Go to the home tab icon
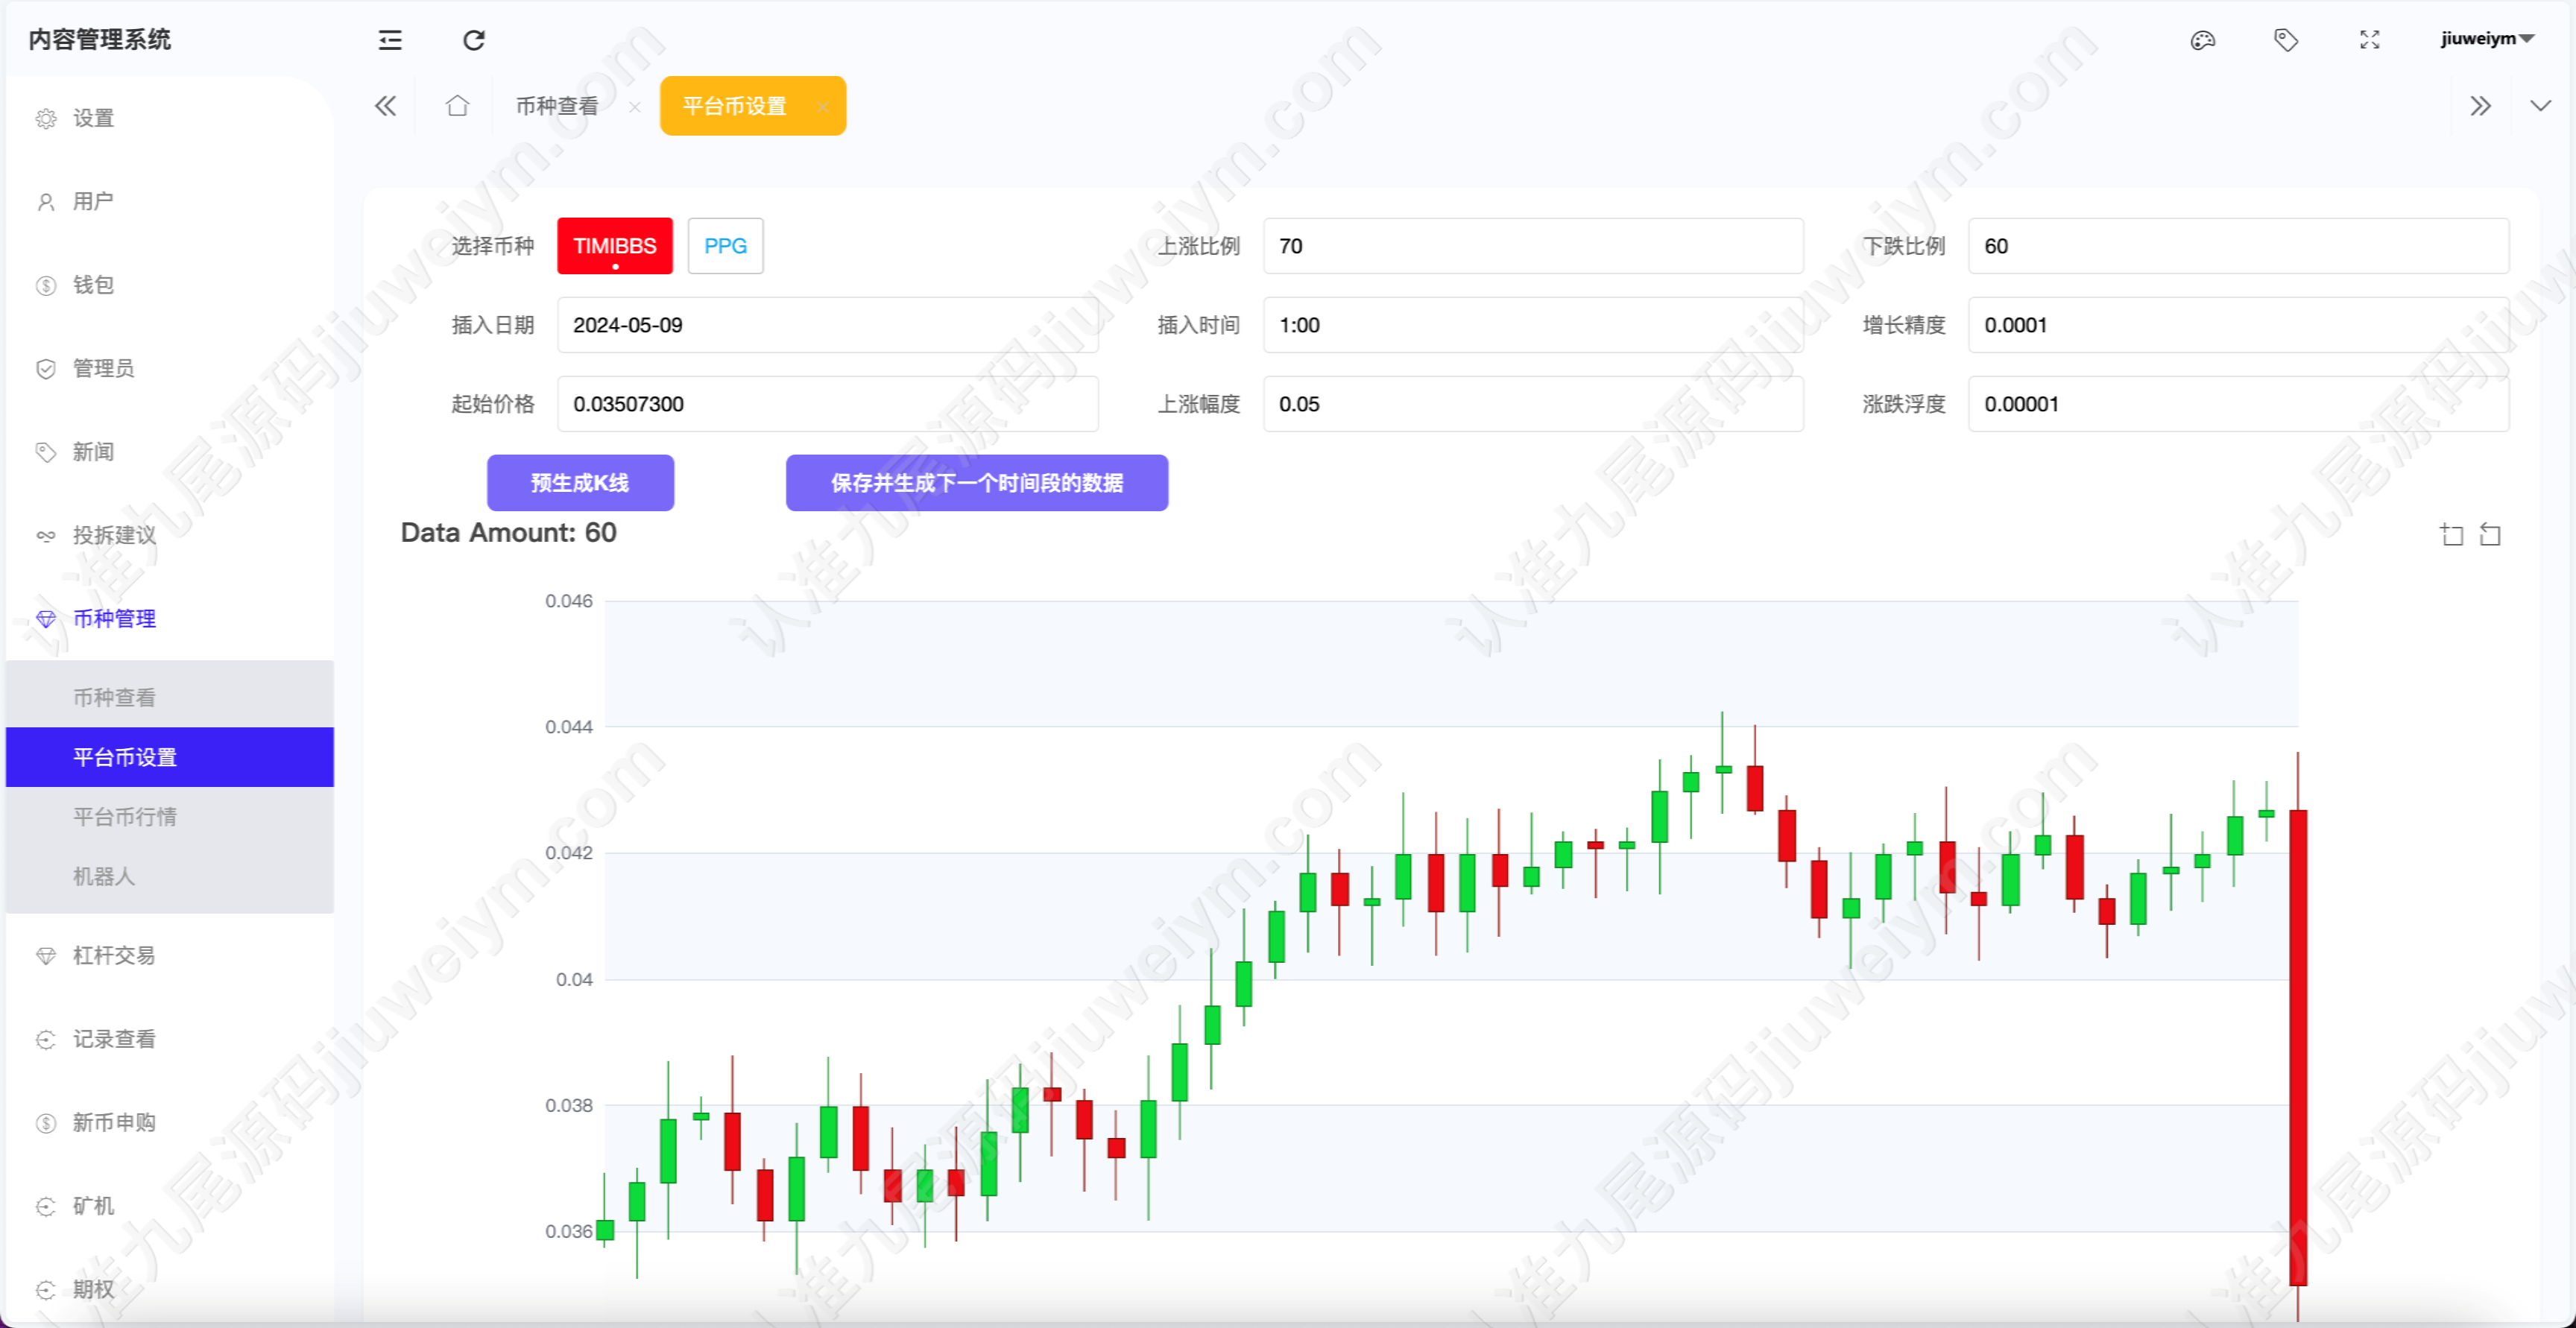 pyautogui.click(x=457, y=106)
